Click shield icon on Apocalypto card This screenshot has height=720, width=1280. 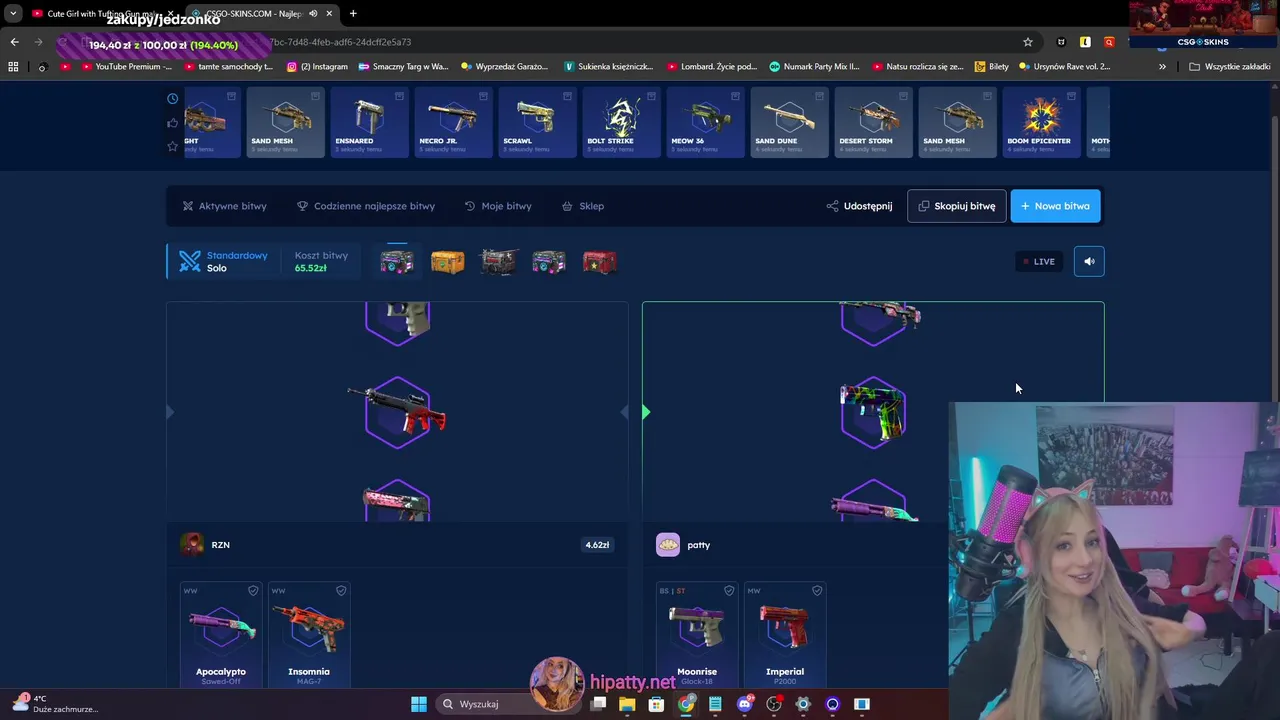tap(253, 591)
